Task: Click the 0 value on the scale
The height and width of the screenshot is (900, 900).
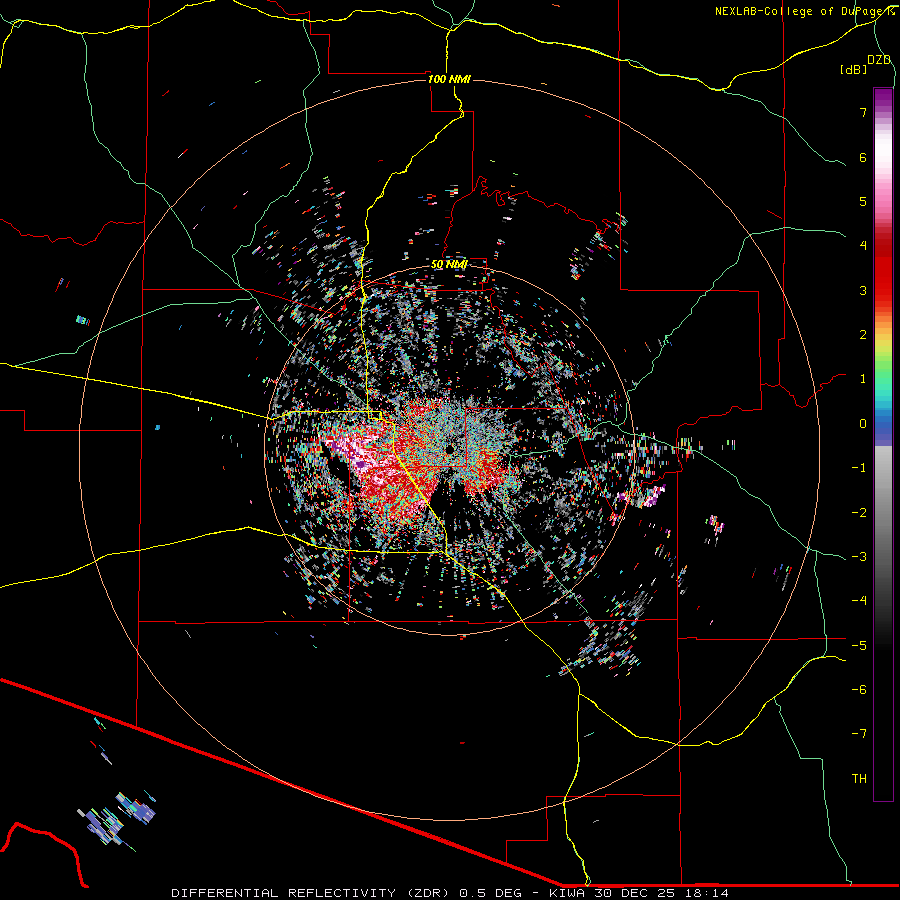Action: [863, 424]
